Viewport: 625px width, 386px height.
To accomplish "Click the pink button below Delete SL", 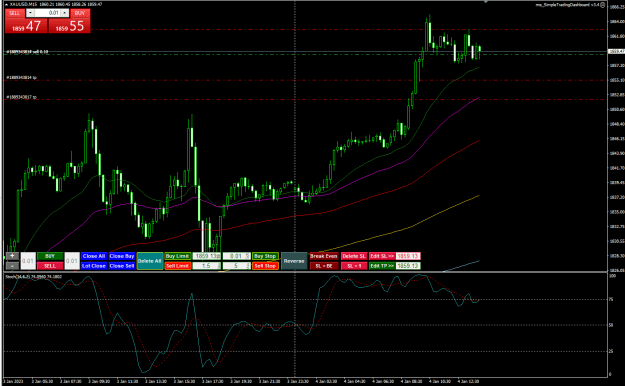I will point(354,266).
